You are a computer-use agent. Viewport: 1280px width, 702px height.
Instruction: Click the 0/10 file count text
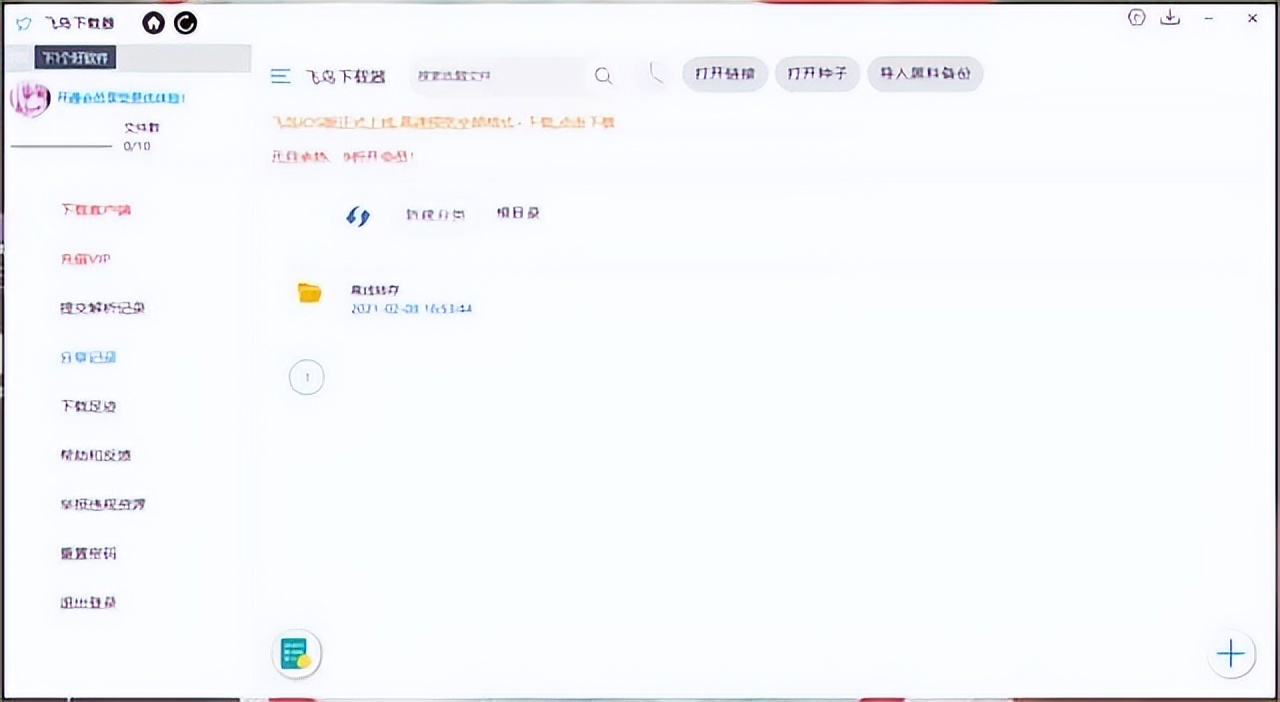(x=137, y=146)
